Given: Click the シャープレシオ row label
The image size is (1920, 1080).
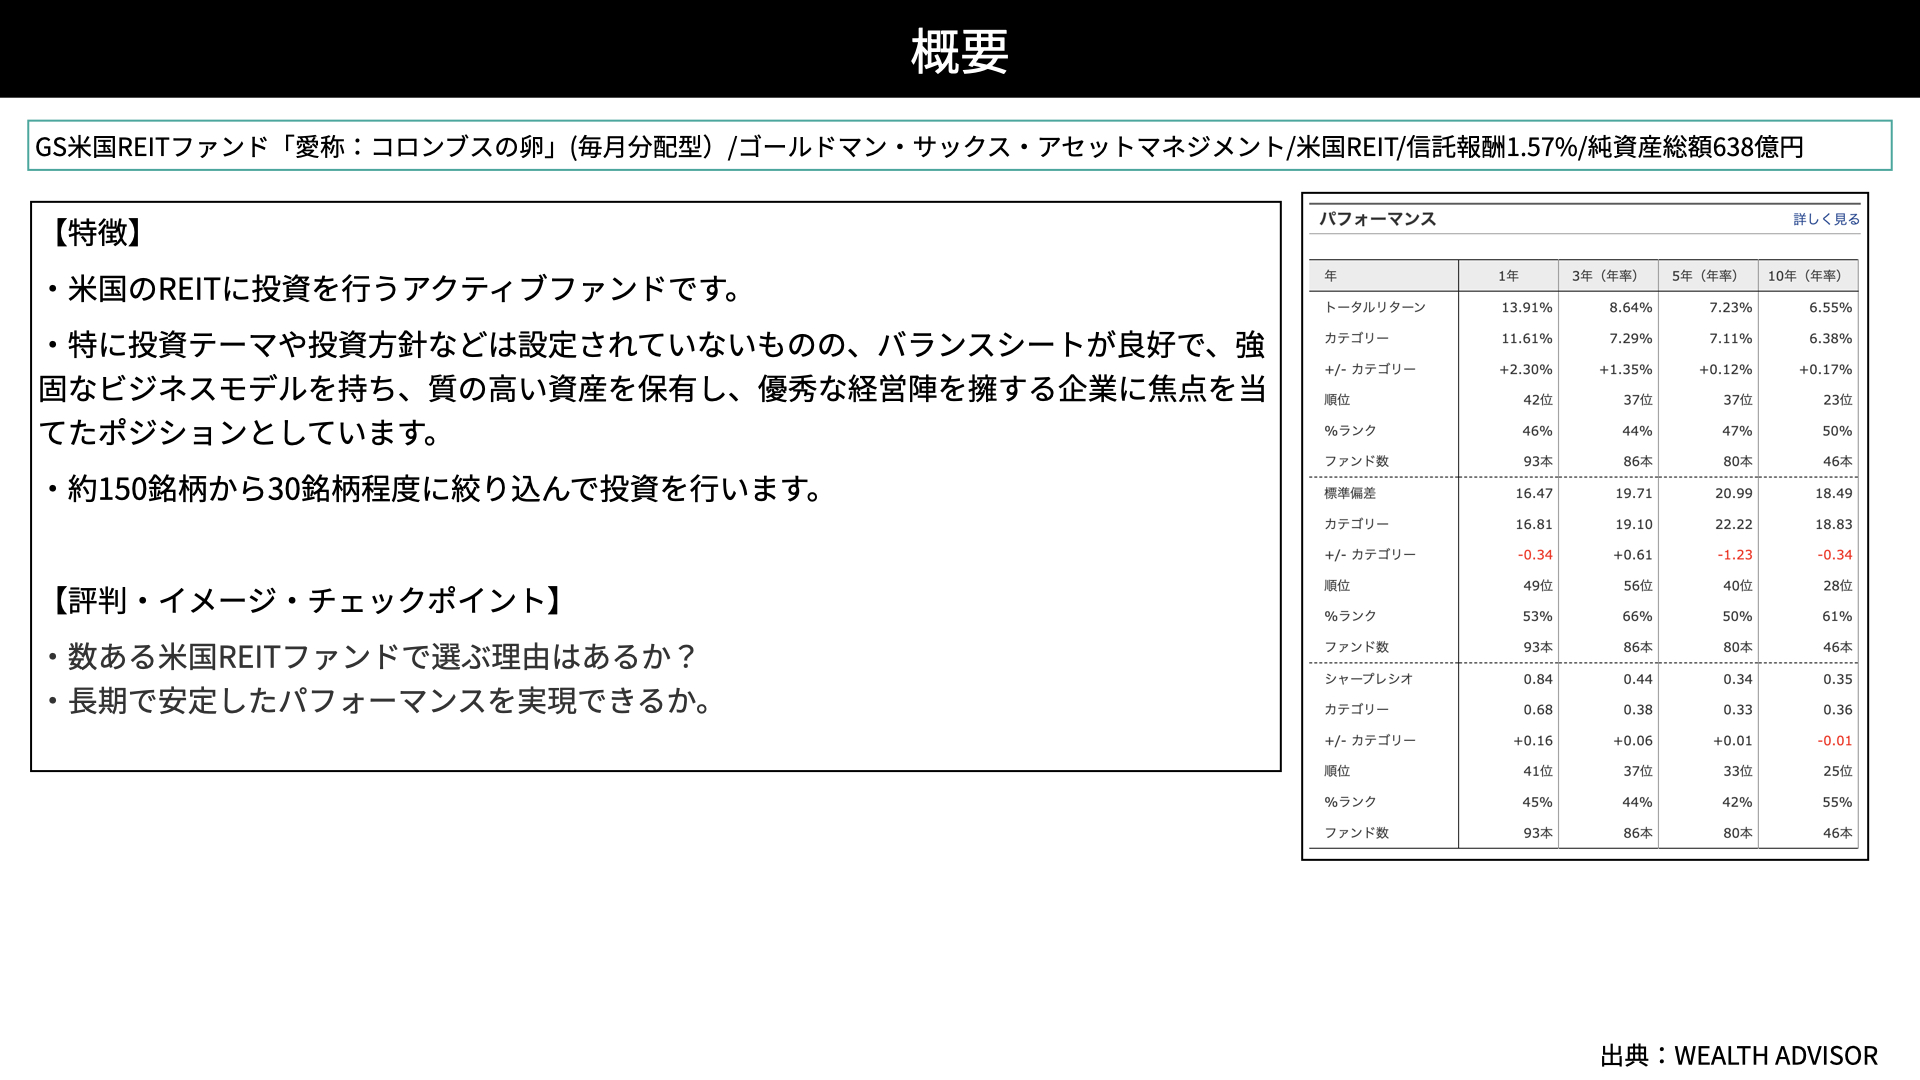Looking at the screenshot, I should (1369, 679).
